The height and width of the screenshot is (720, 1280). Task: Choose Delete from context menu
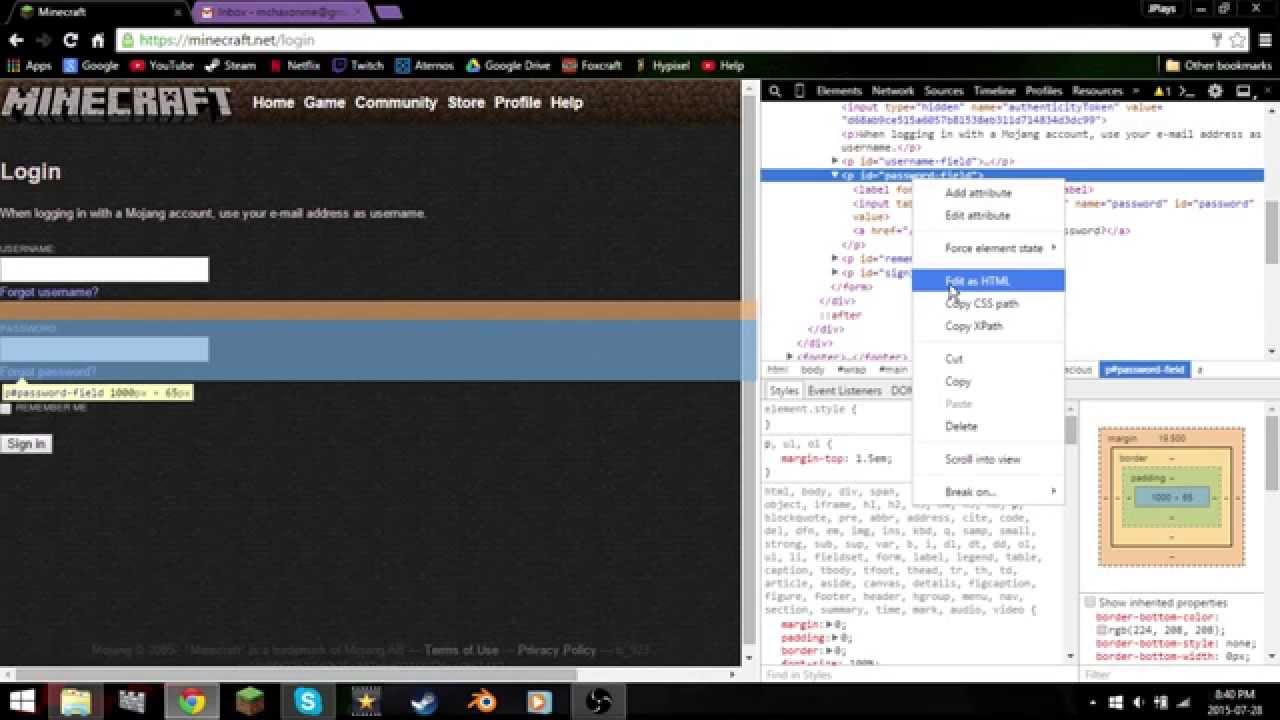[x=988, y=426]
